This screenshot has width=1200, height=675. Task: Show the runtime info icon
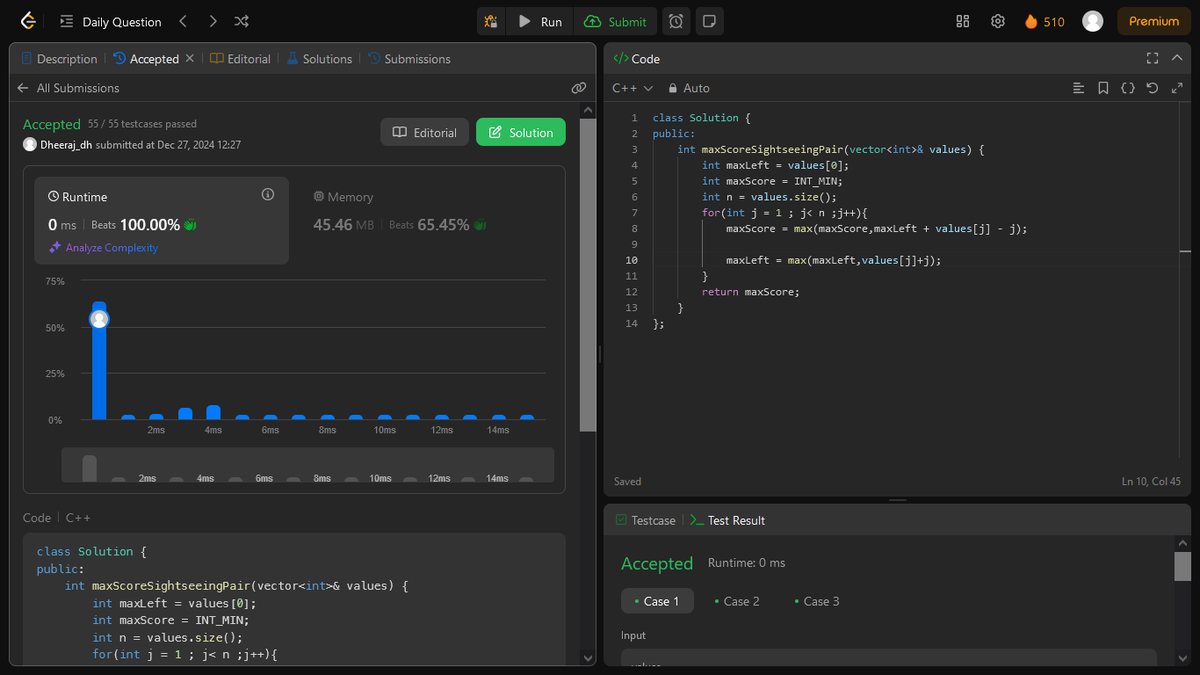268,195
